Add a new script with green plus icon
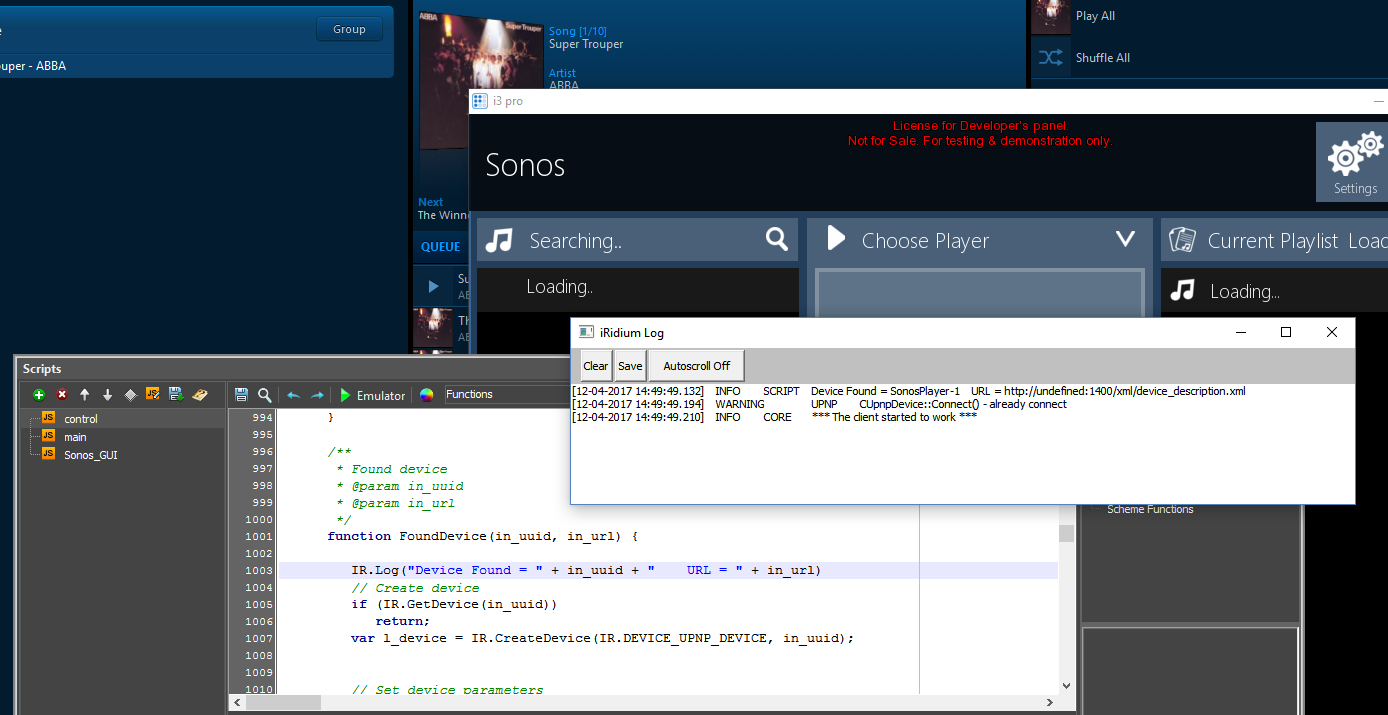The width and height of the screenshot is (1388, 715). point(39,395)
